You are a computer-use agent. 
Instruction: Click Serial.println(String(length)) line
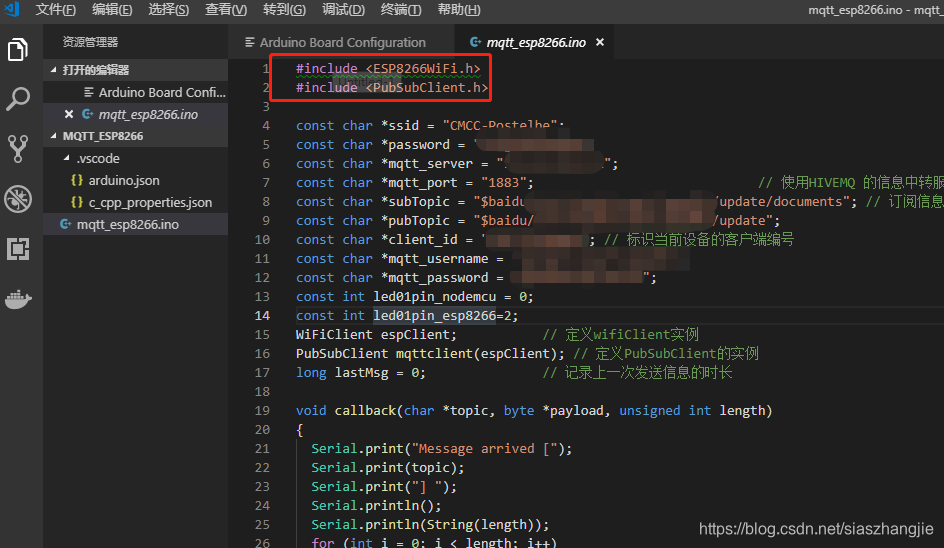(430, 525)
